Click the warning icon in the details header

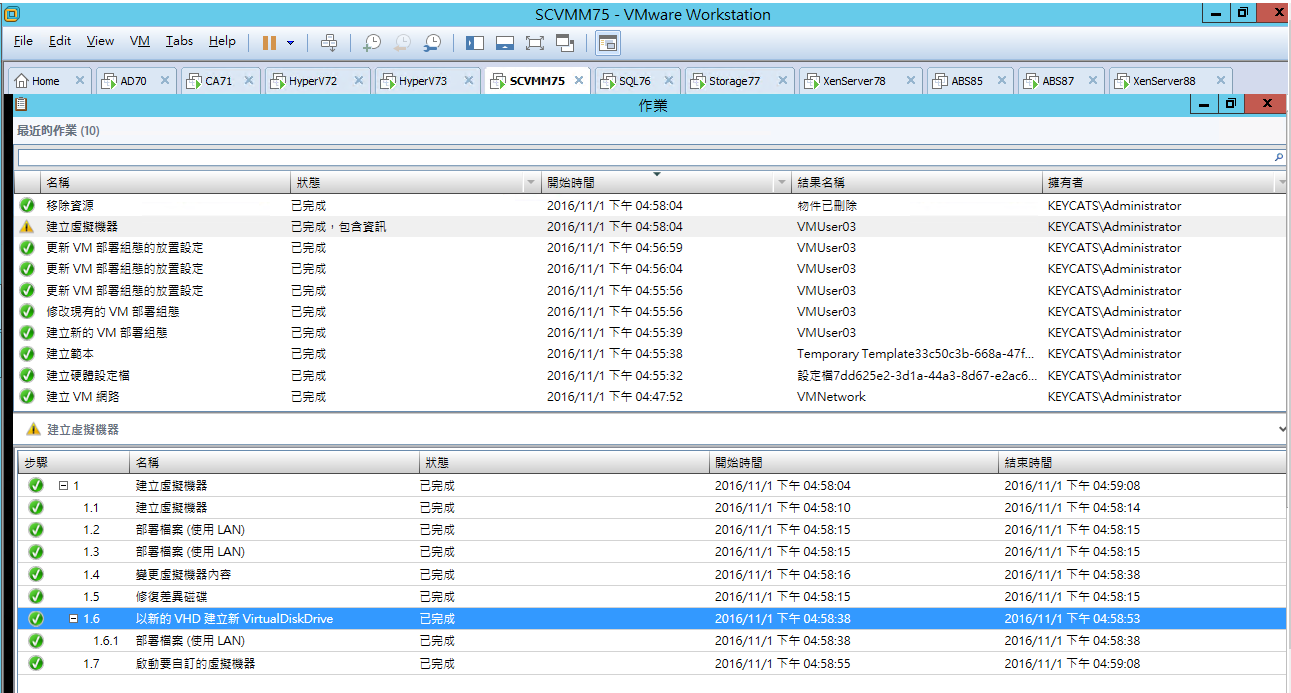pyautogui.click(x=34, y=429)
